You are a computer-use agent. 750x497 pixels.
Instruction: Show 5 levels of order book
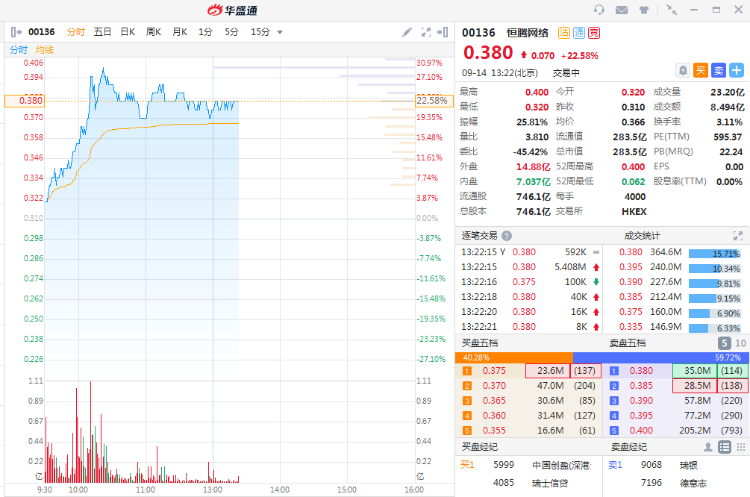[724, 343]
